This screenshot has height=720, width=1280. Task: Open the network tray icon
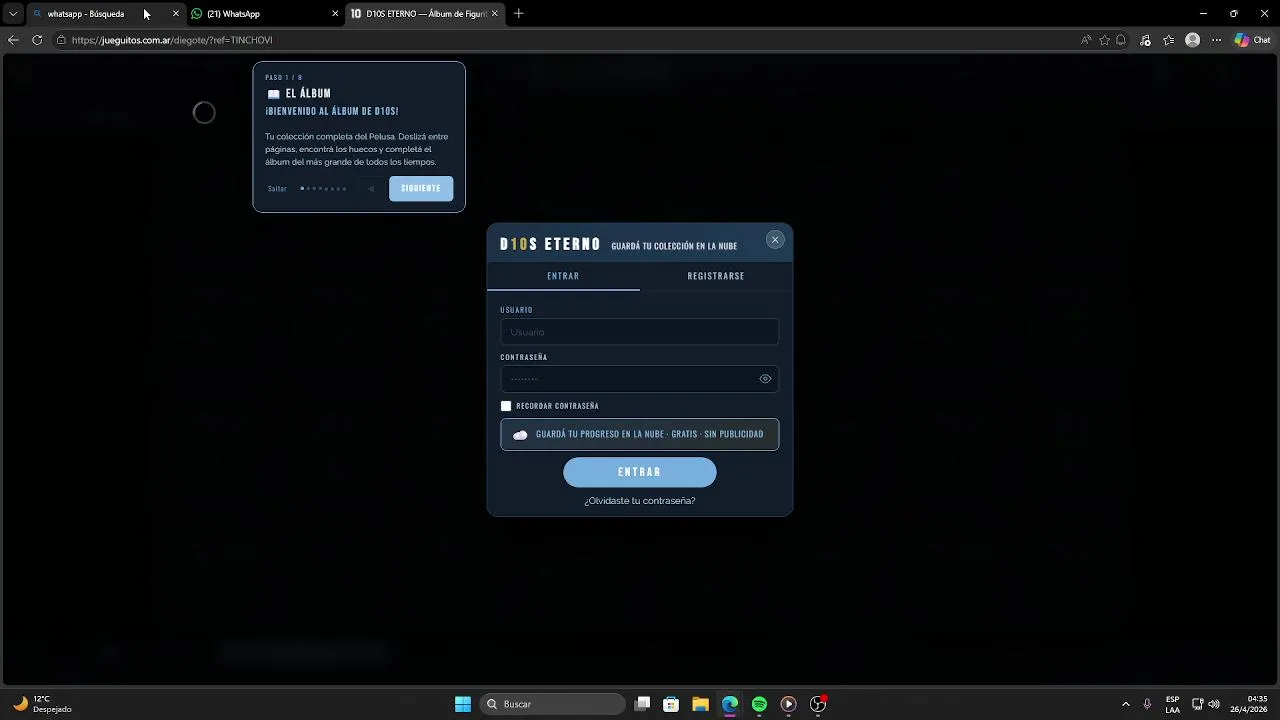(1197, 704)
